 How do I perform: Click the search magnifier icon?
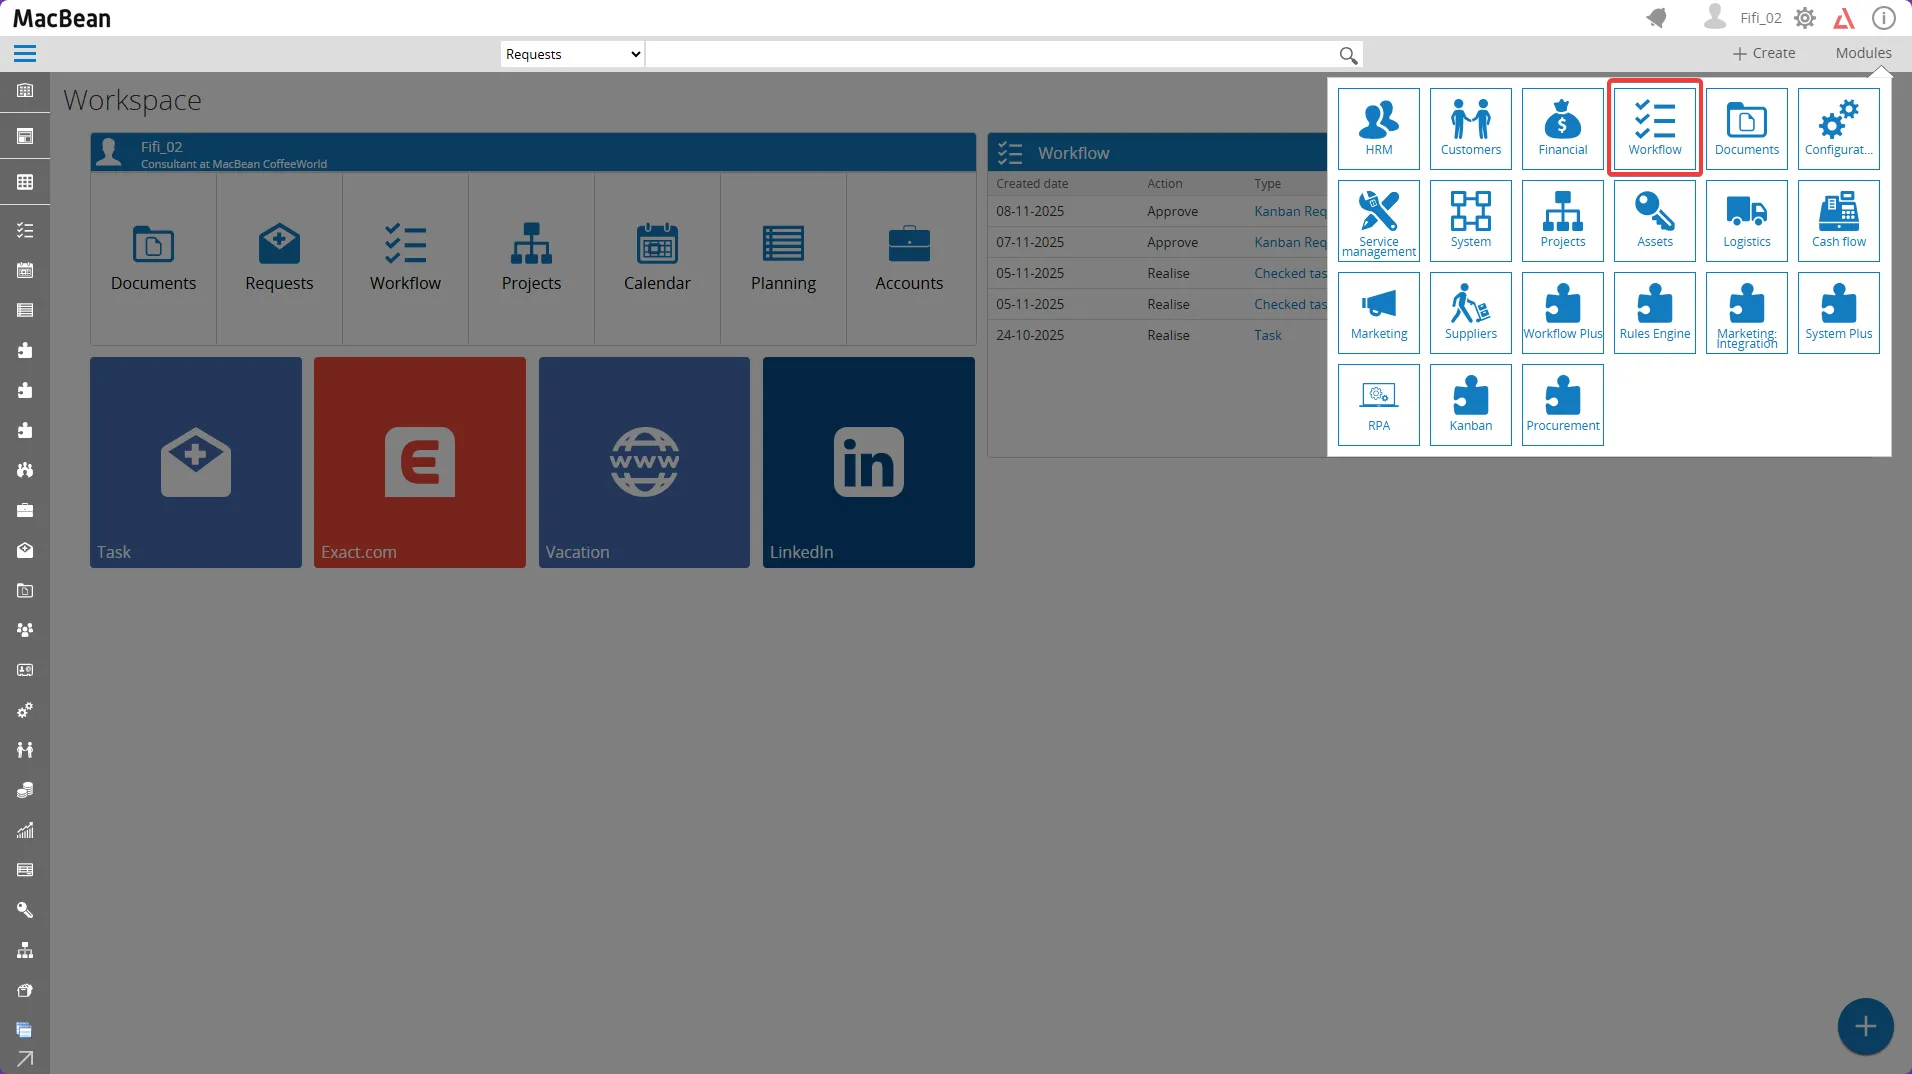tap(1347, 55)
